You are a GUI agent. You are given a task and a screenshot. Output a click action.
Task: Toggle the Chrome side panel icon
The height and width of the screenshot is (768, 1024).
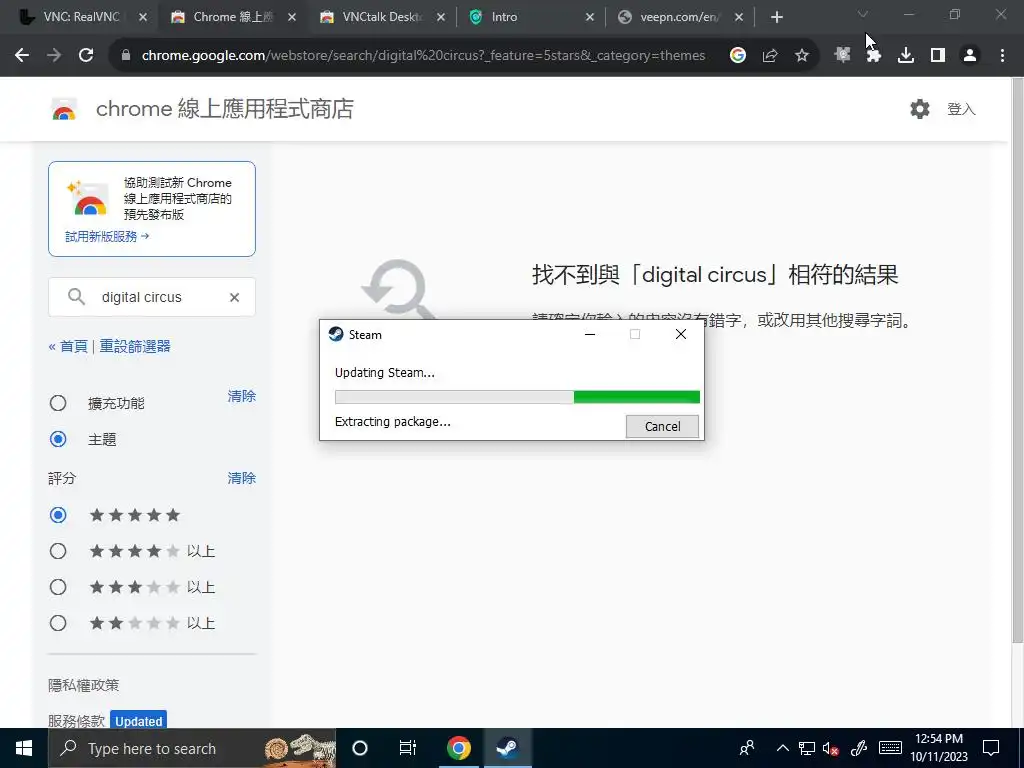[938, 56]
